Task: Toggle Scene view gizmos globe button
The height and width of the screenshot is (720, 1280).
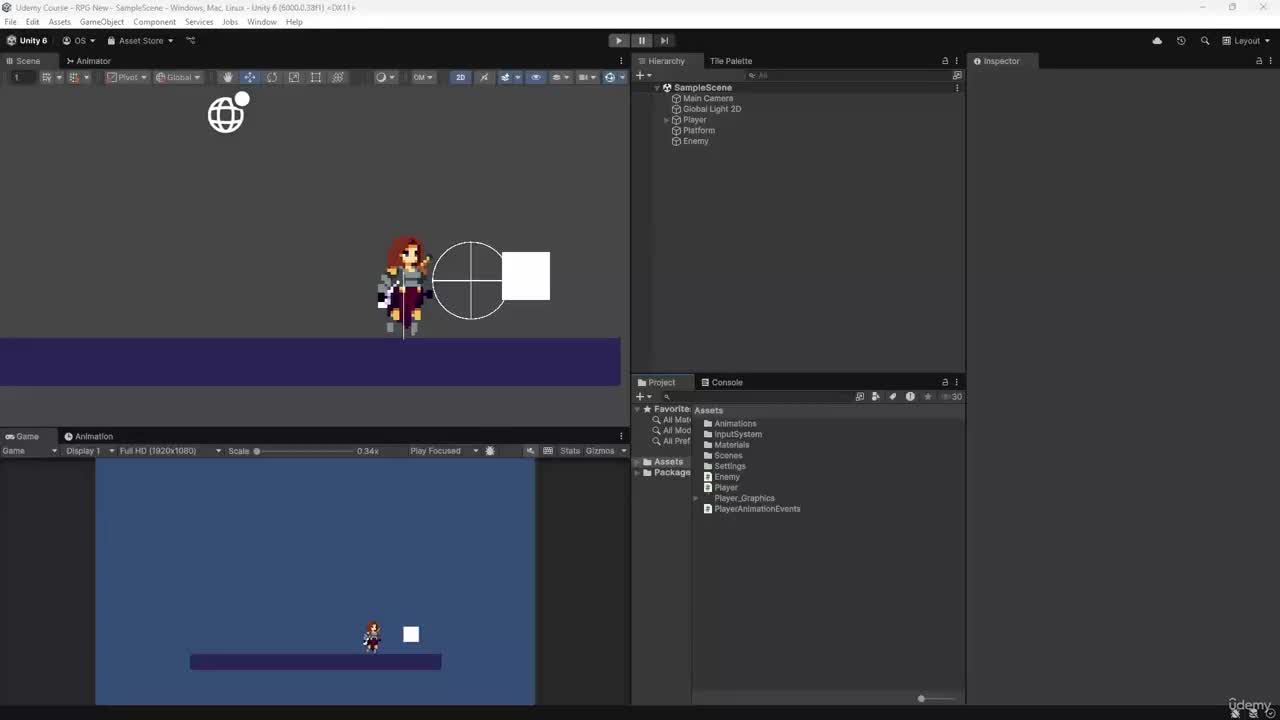Action: click(x=612, y=77)
